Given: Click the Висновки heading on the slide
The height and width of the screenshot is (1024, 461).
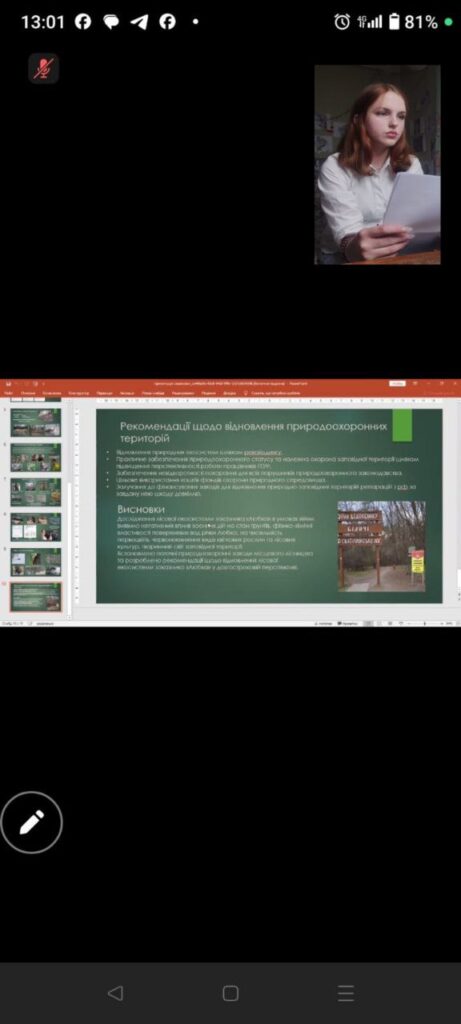Looking at the screenshot, I should pos(140,509).
